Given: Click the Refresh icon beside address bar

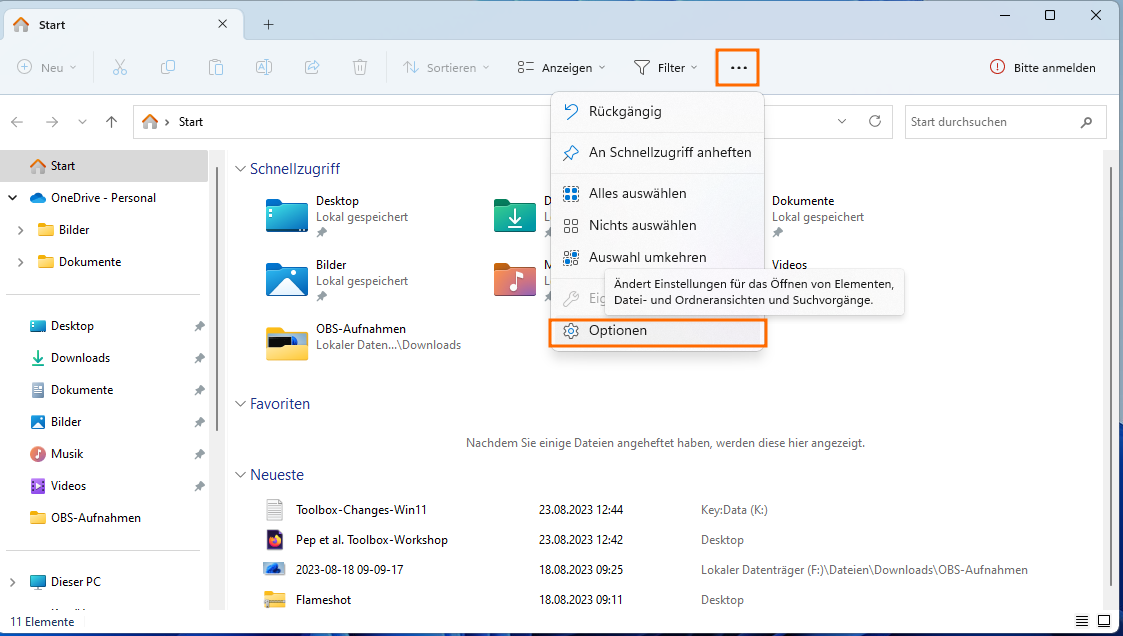Looking at the screenshot, I should (874, 121).
